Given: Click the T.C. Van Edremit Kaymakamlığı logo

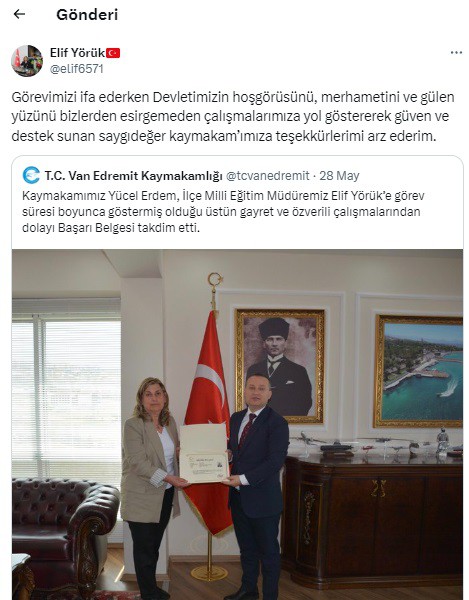Looking at the screenshot, I should 31,176.
